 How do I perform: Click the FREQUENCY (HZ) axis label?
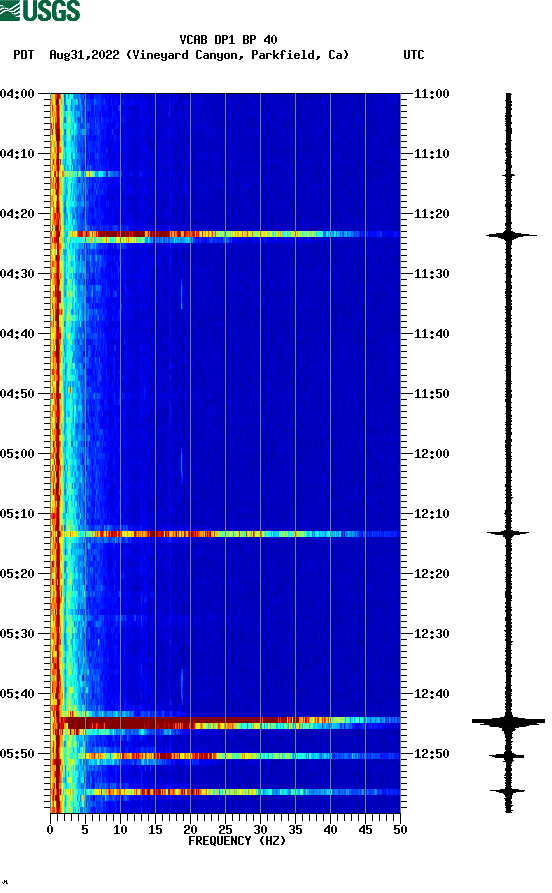pyautogui.click(x=237, y=841)
